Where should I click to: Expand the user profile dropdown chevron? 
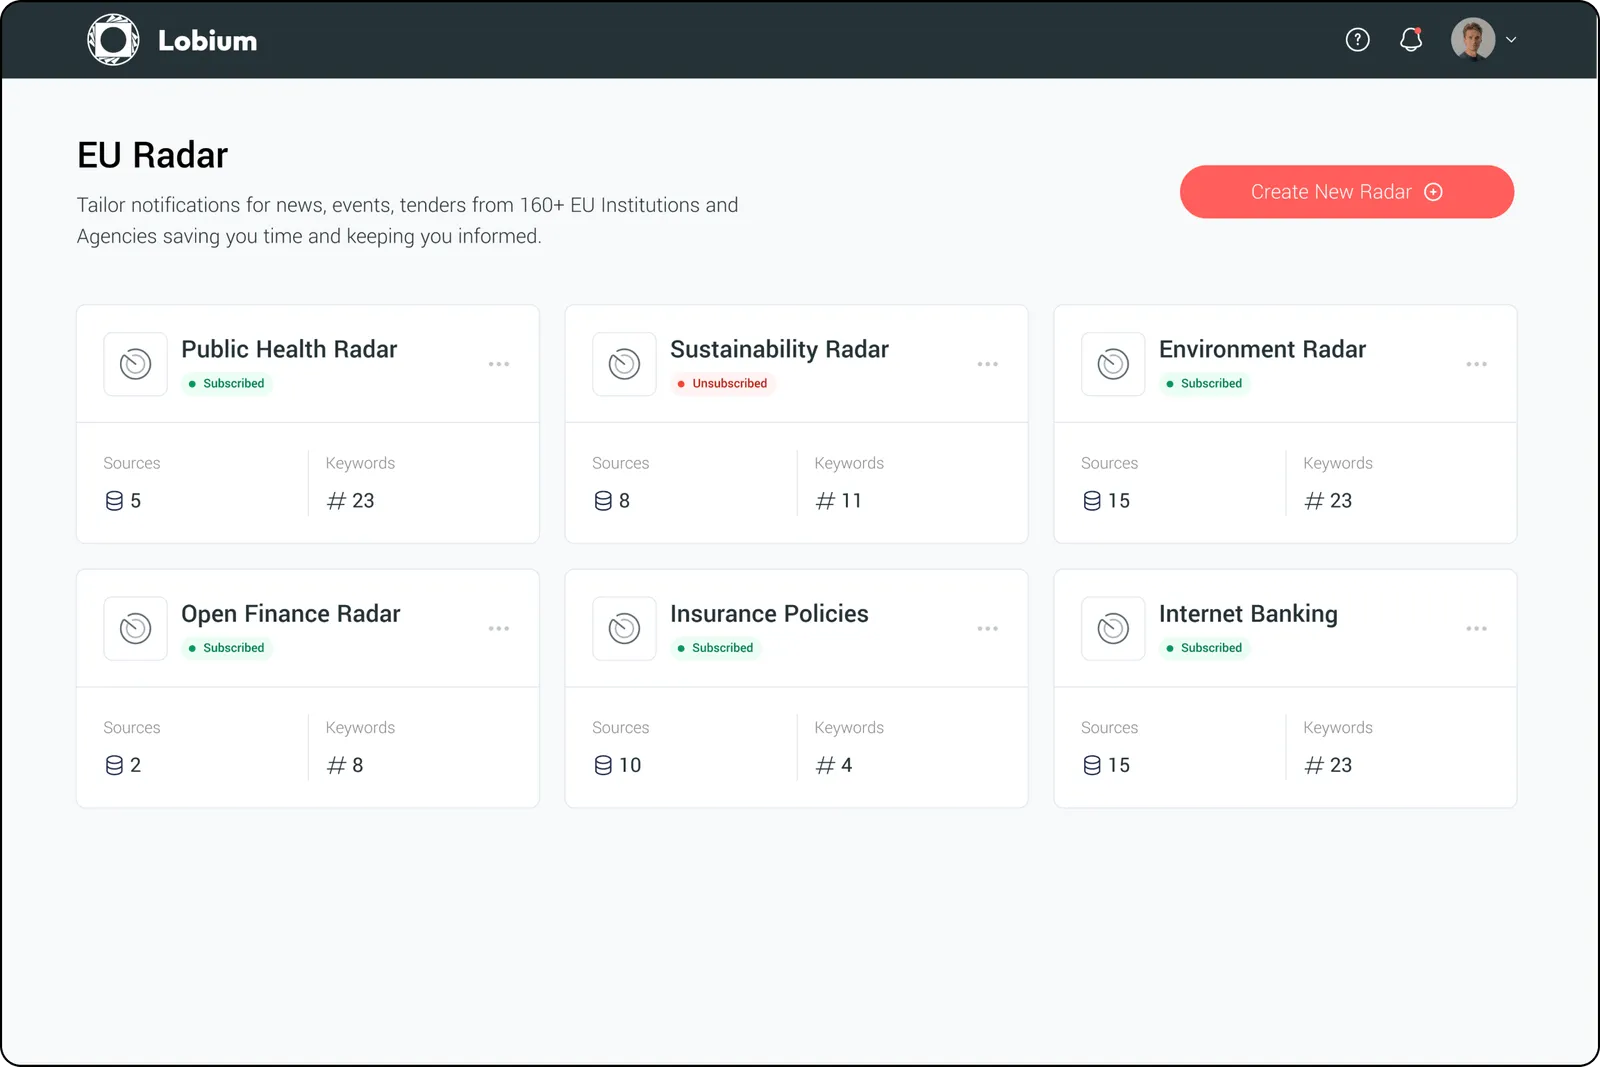(1511, 40)
